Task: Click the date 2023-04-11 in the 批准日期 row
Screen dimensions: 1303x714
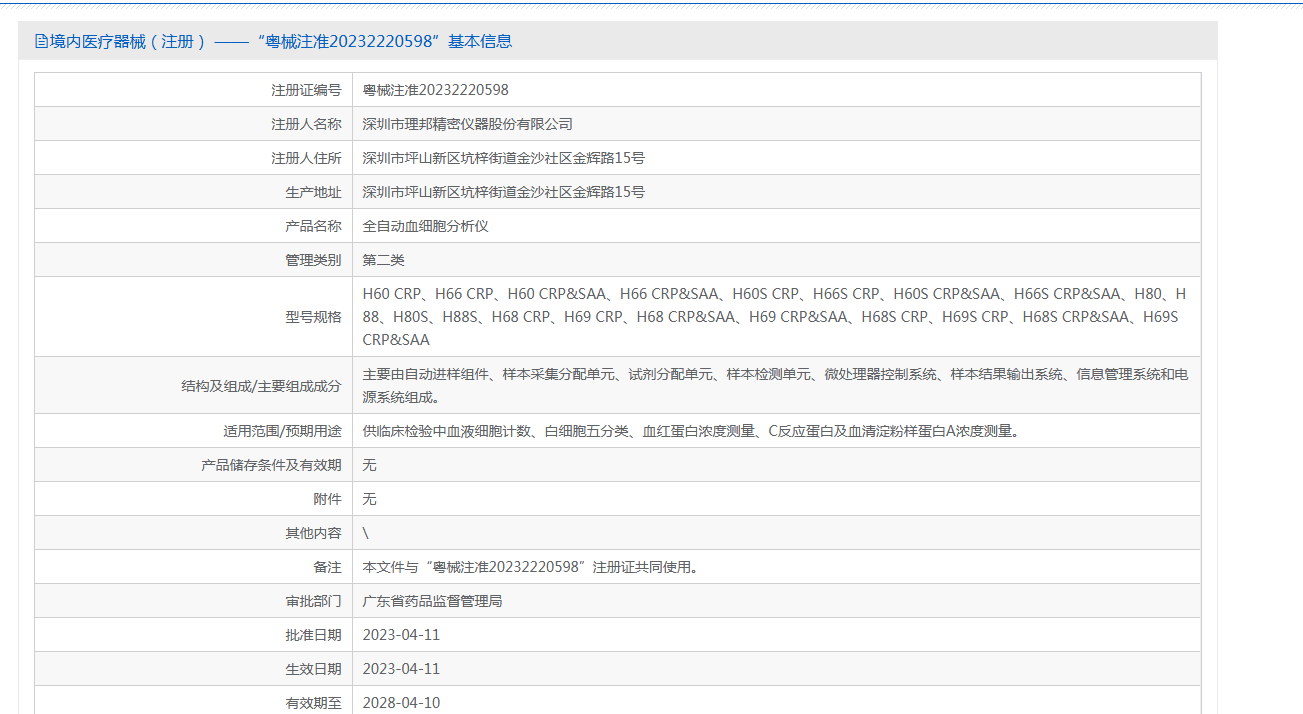Action: pos(401,635)
